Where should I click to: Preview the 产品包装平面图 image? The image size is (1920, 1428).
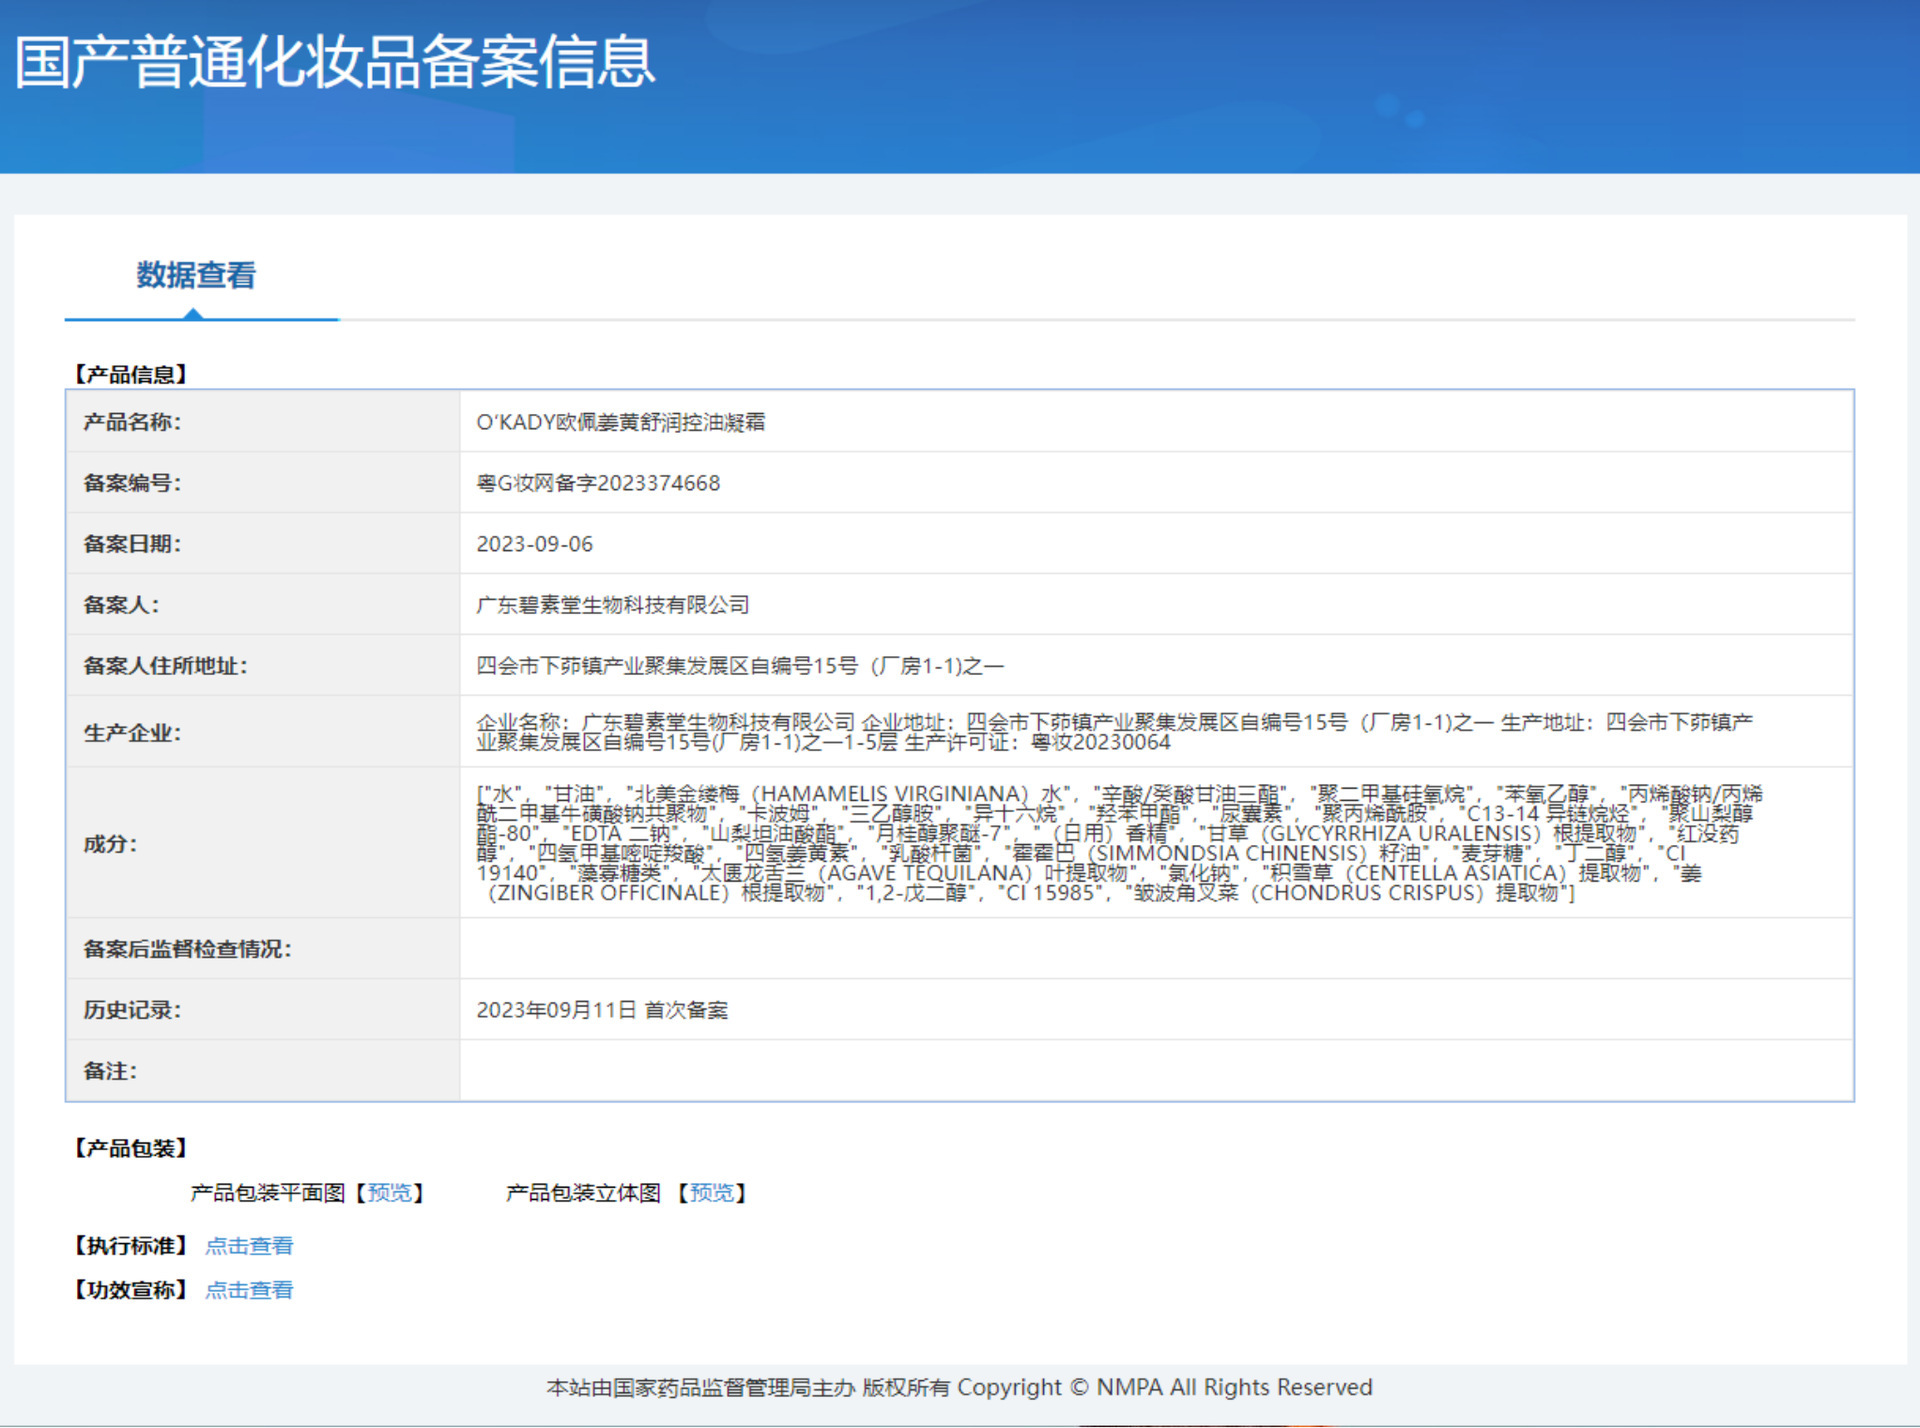[x=389, y=1193]
